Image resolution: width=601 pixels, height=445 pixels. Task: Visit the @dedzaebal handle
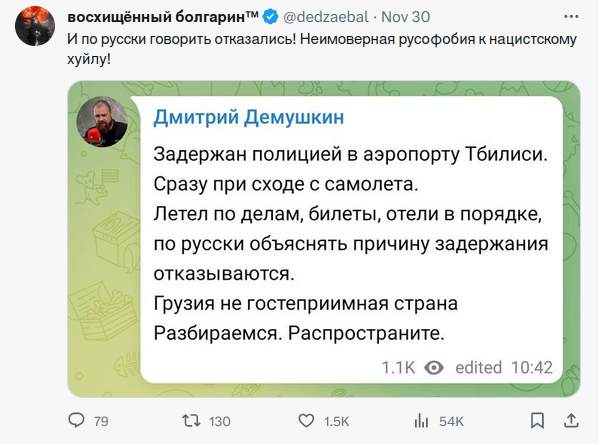[x=326, y=17]
